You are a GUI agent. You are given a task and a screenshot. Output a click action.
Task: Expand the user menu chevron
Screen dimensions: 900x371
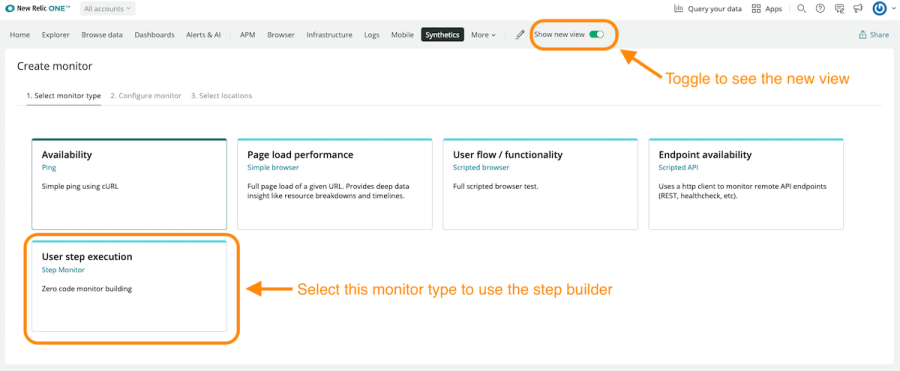(893, 9)
